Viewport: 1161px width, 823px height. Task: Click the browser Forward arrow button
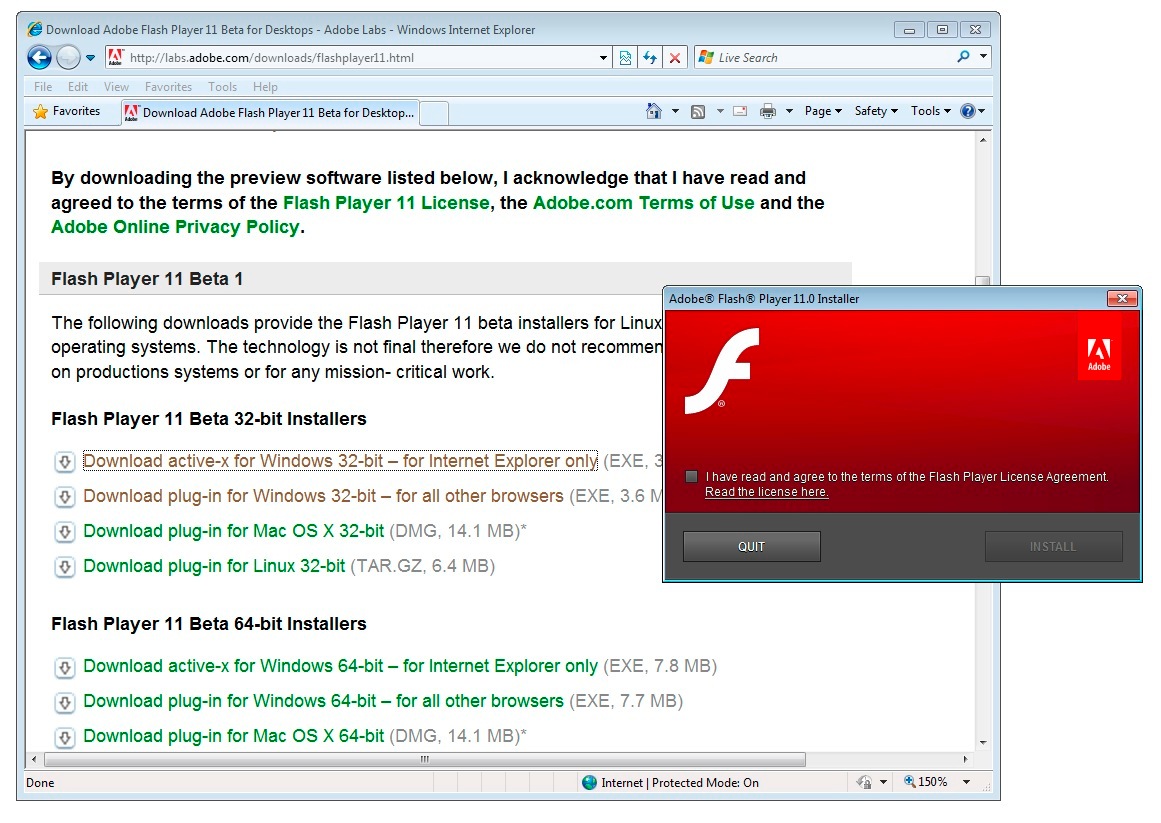pos(68,57)
